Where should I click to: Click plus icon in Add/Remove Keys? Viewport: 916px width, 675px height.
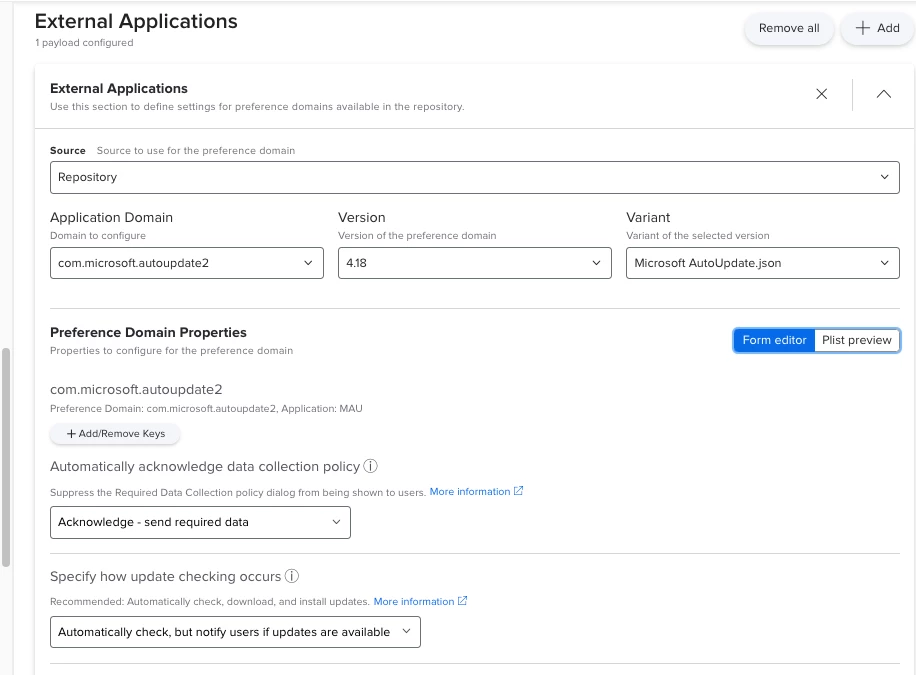[x=71, y=434]
